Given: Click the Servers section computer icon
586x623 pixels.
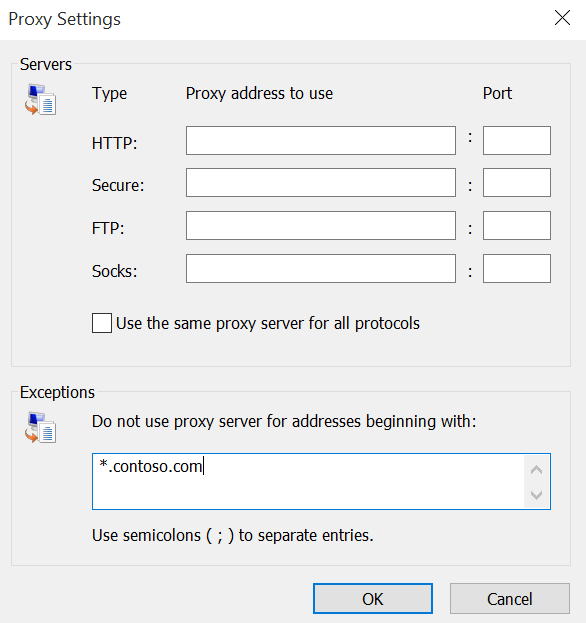Looking at the screenshot, I should (x=40, y=100).
